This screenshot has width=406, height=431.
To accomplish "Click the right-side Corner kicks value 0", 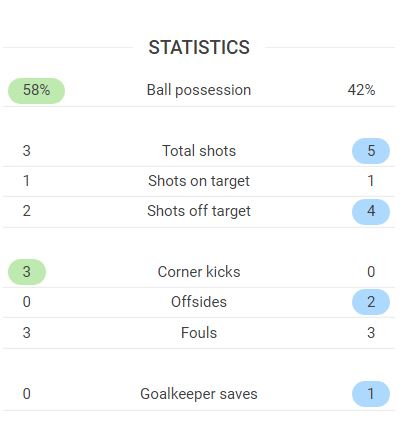I will (371, 272).
